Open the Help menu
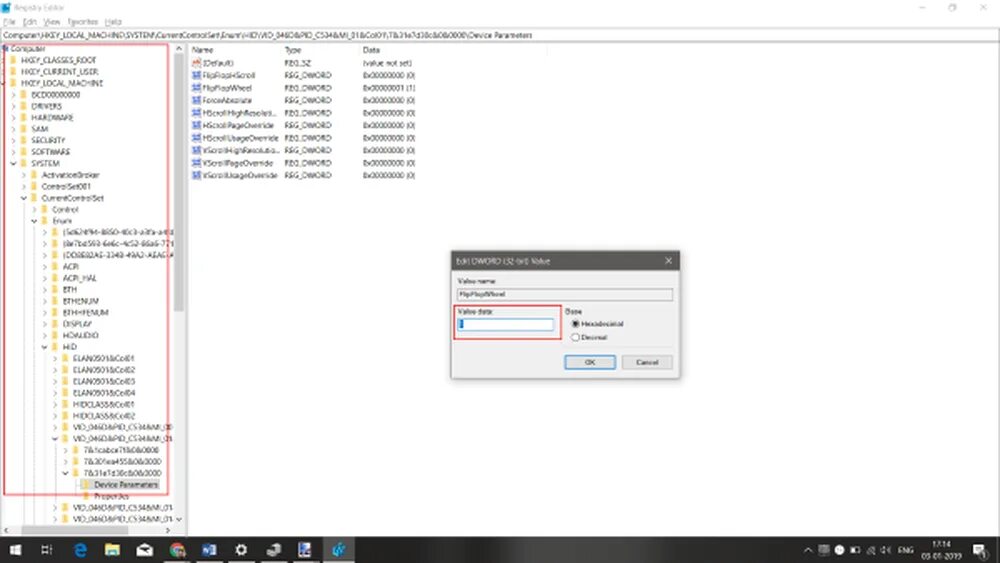 click(x=113, y=22)
